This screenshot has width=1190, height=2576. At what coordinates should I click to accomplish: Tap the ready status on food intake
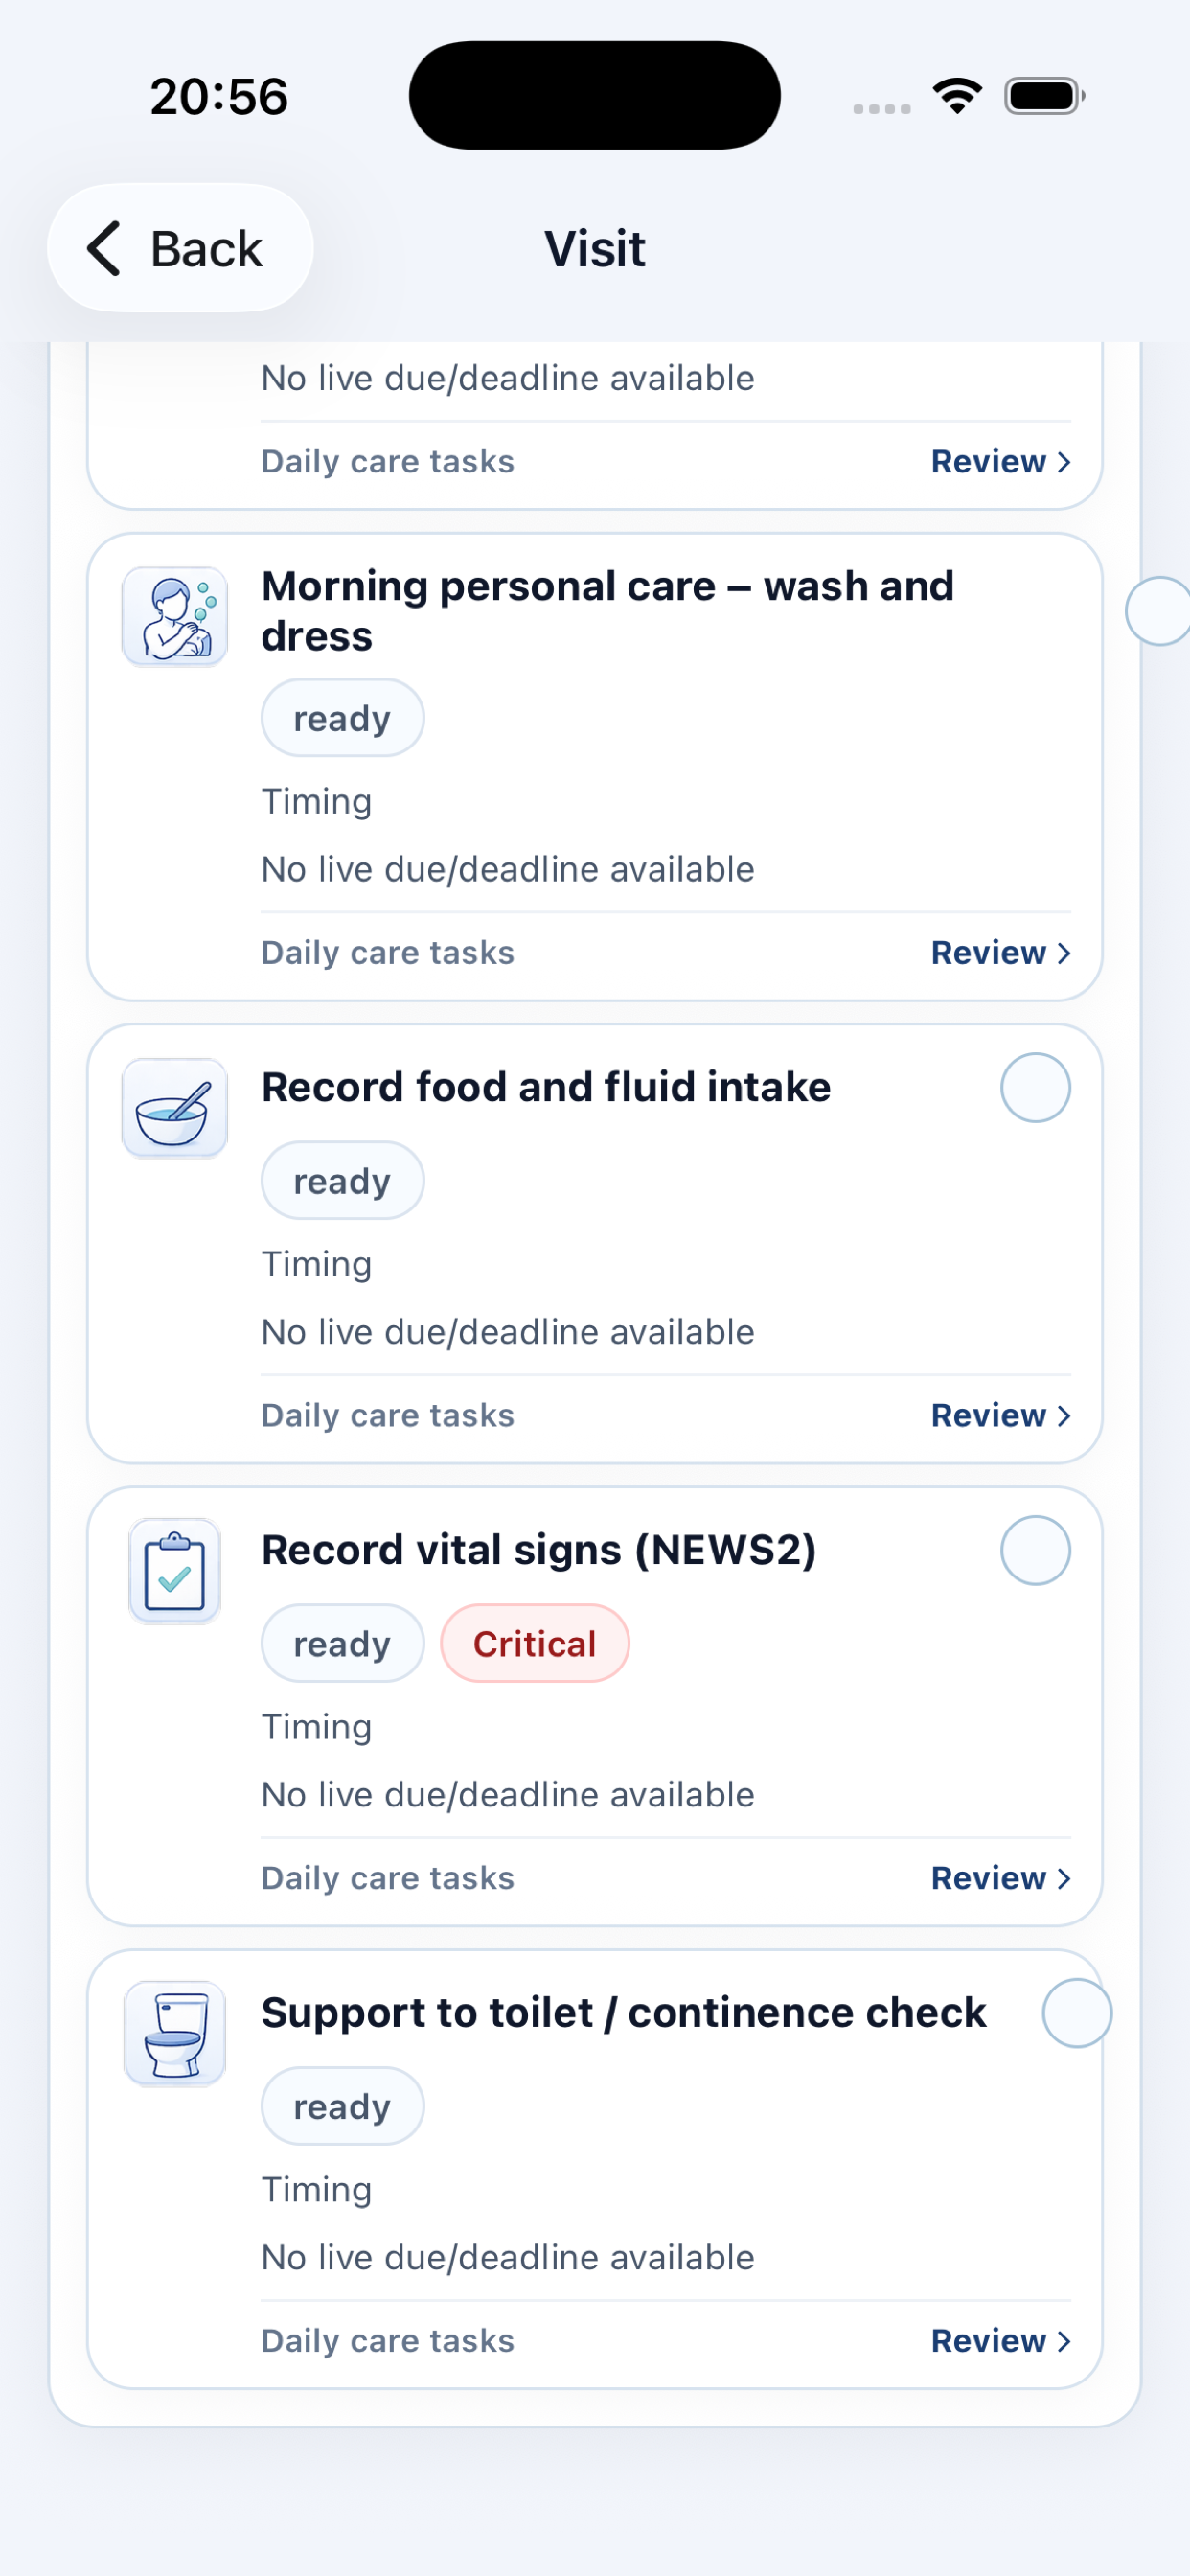click(x=342, y=1181)
